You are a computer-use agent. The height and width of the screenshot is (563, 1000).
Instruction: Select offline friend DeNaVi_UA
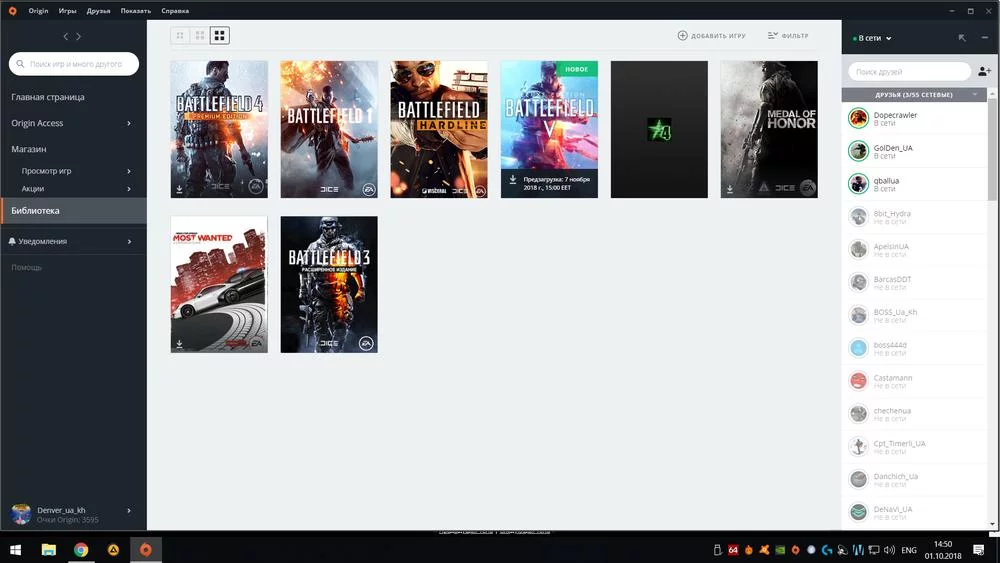(914, 513)
